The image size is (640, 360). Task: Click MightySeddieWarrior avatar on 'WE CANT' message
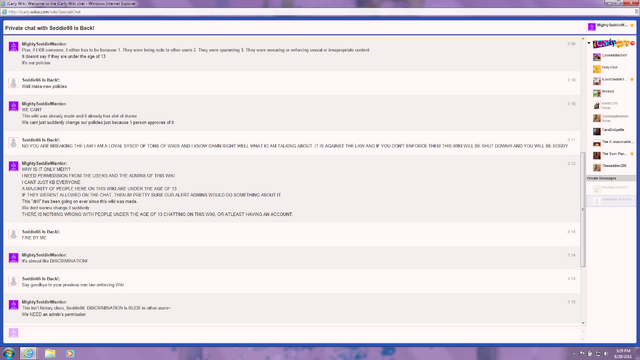click(13, 107)
